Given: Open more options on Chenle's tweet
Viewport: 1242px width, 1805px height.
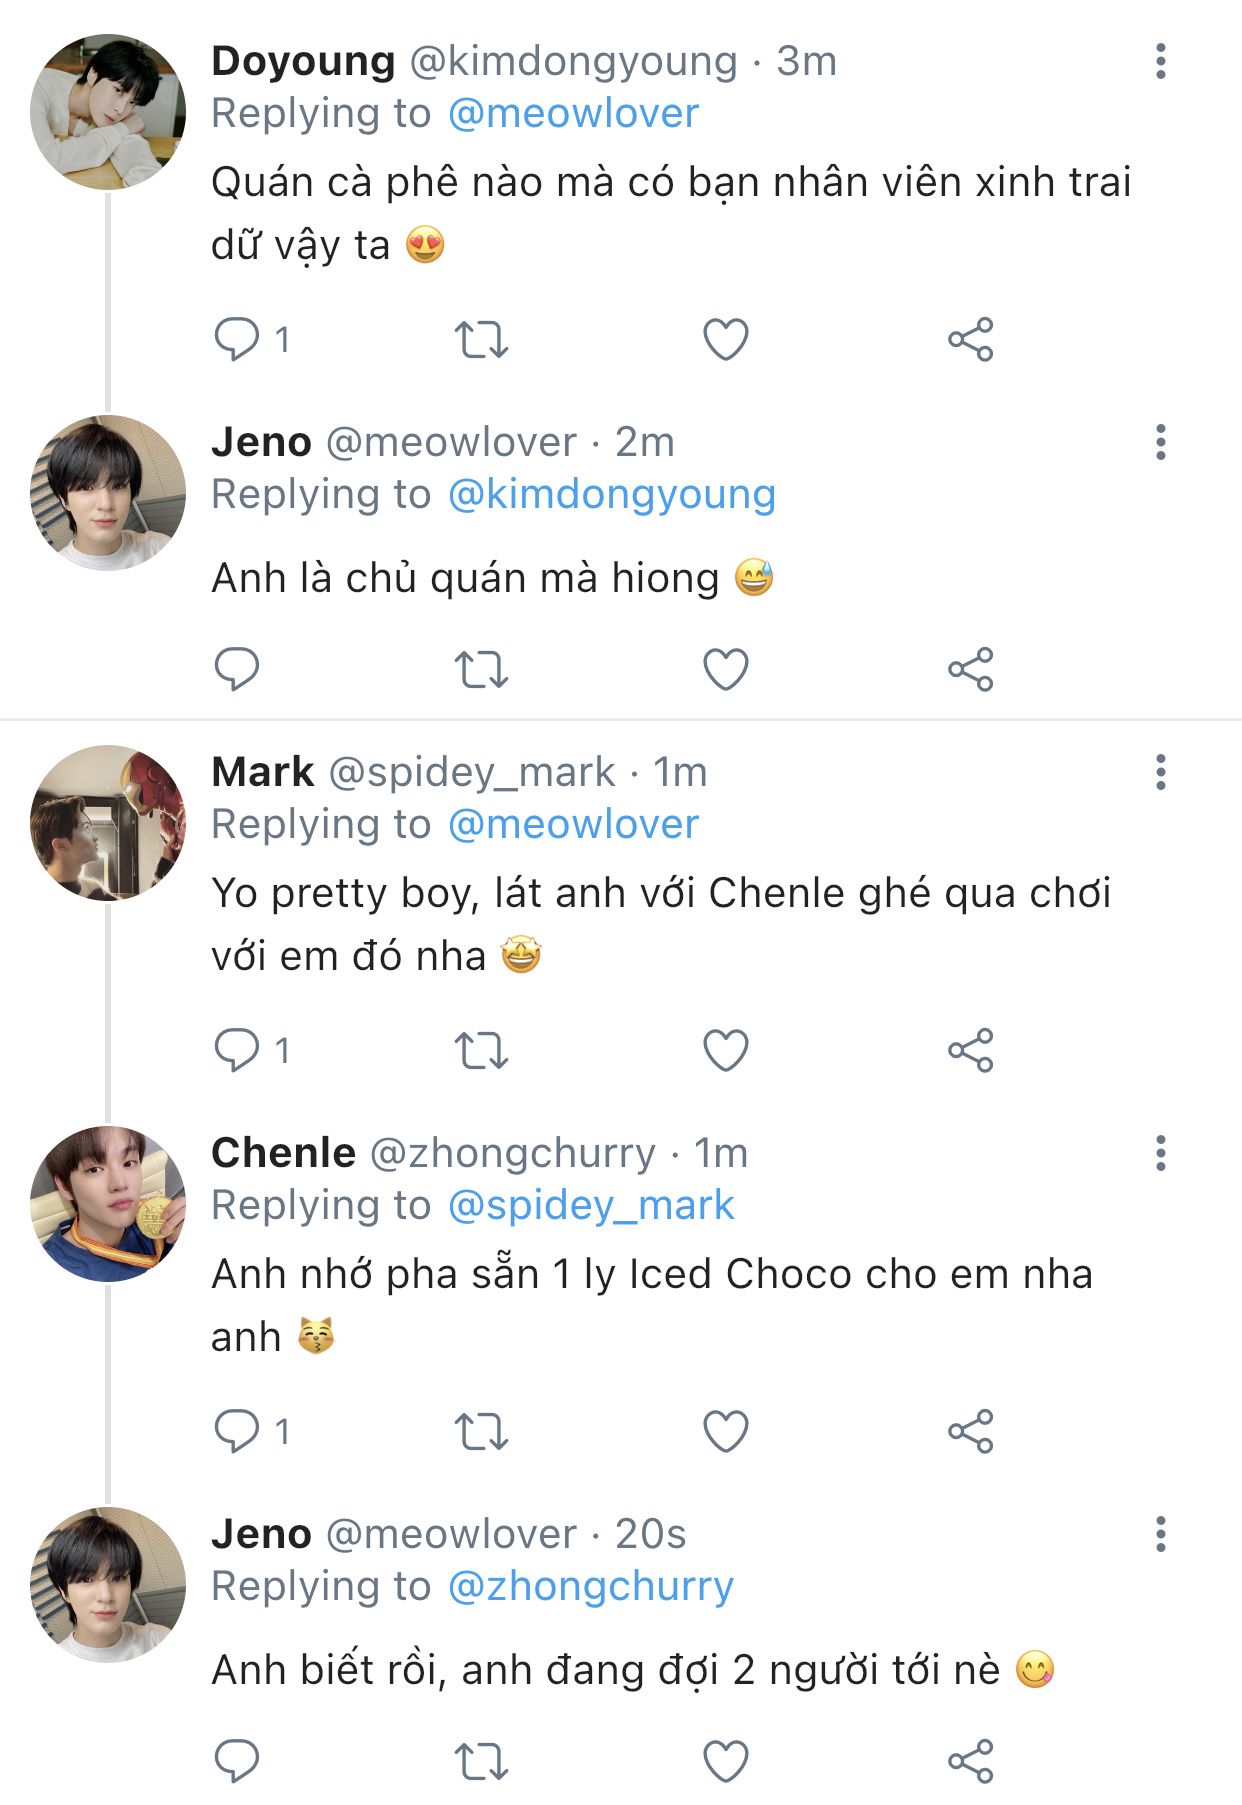Looking at the screenshot, I should point(1160,1153).
